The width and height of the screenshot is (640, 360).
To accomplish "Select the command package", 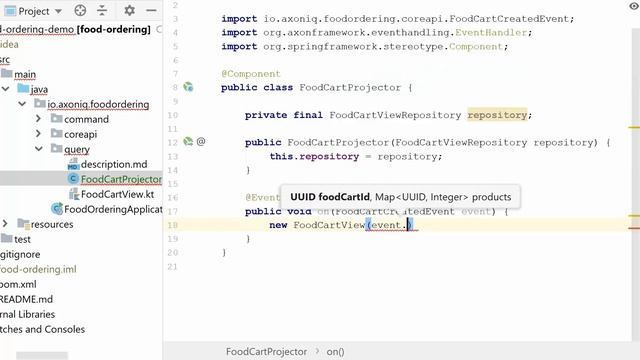I will (86, 119).
